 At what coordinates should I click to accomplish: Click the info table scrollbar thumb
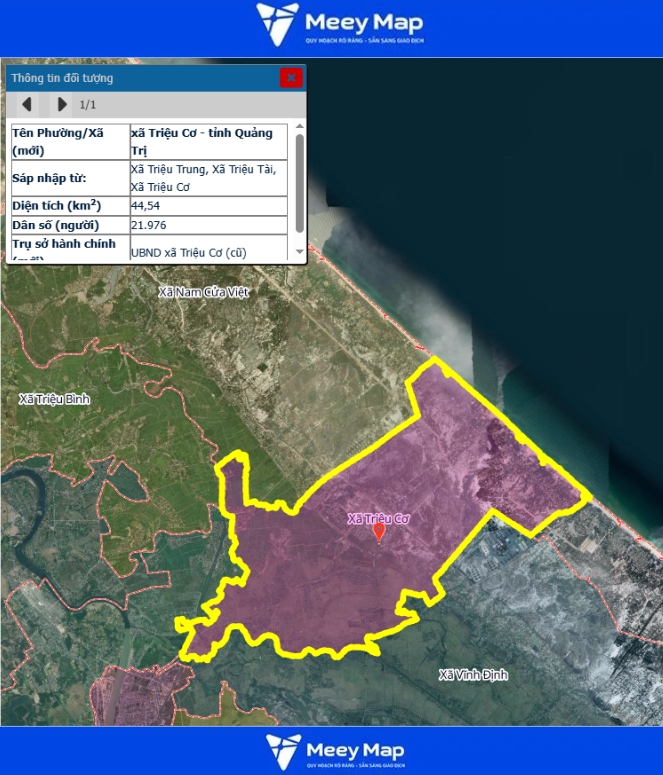tap(299, 182)
